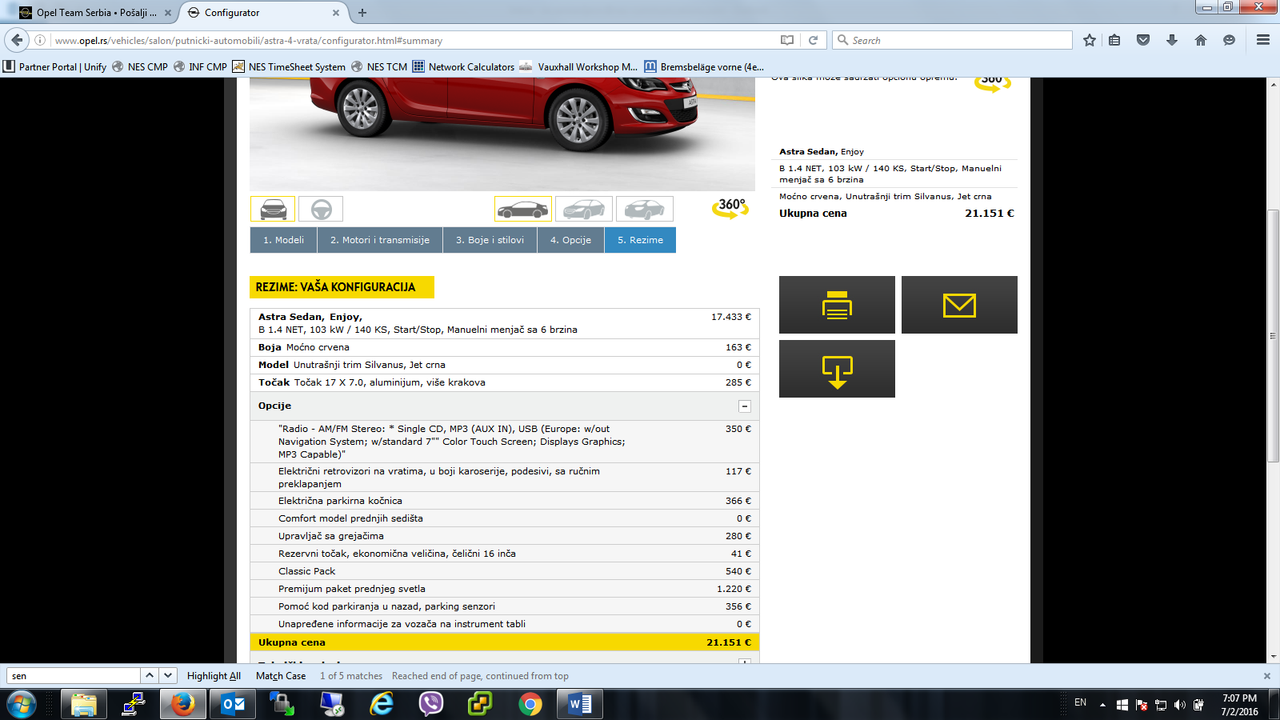Close the find bar
The width and height of the screenshot is (1280, 720).
point(1266,676)
